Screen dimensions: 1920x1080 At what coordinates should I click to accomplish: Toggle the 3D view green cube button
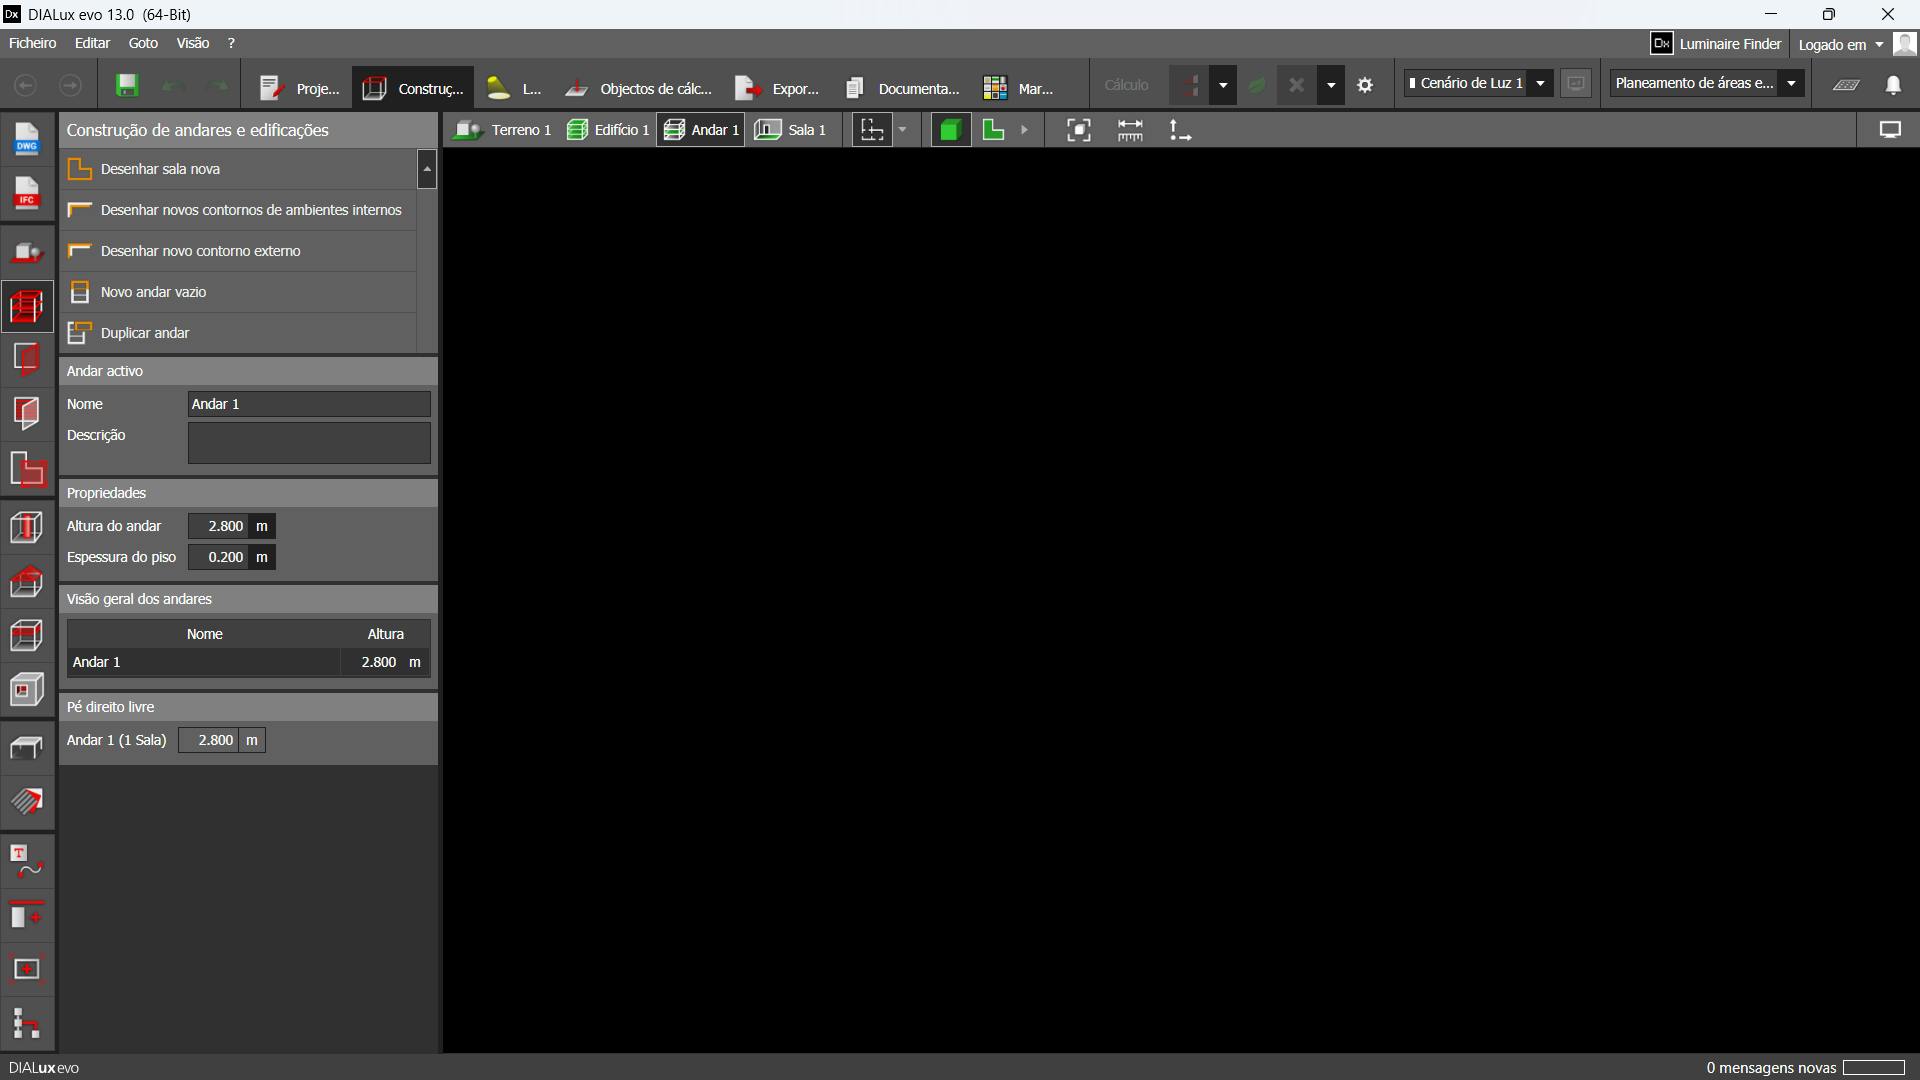tap(950, 130)
